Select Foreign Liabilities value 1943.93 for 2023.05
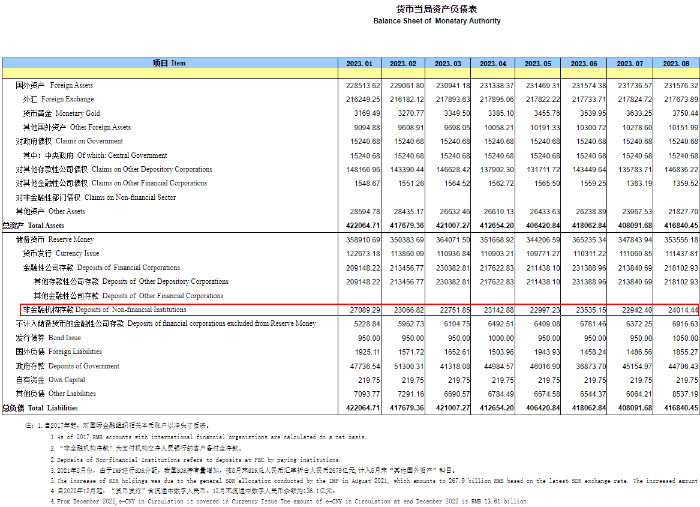This screenshot has height=507, width=700. click(547, 352)
